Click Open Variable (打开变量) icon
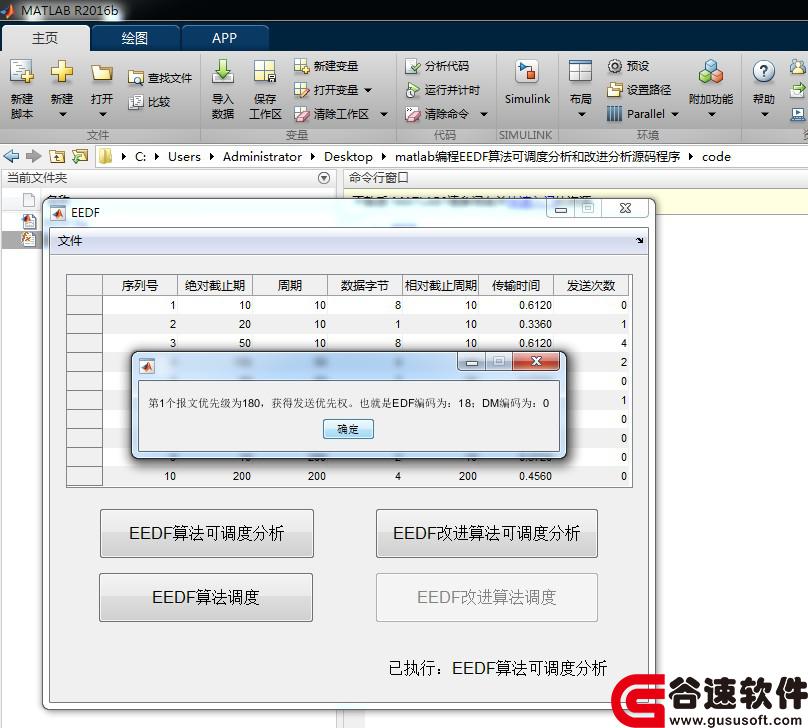This screenshot has width=808, height=728. tap(301, 90)
